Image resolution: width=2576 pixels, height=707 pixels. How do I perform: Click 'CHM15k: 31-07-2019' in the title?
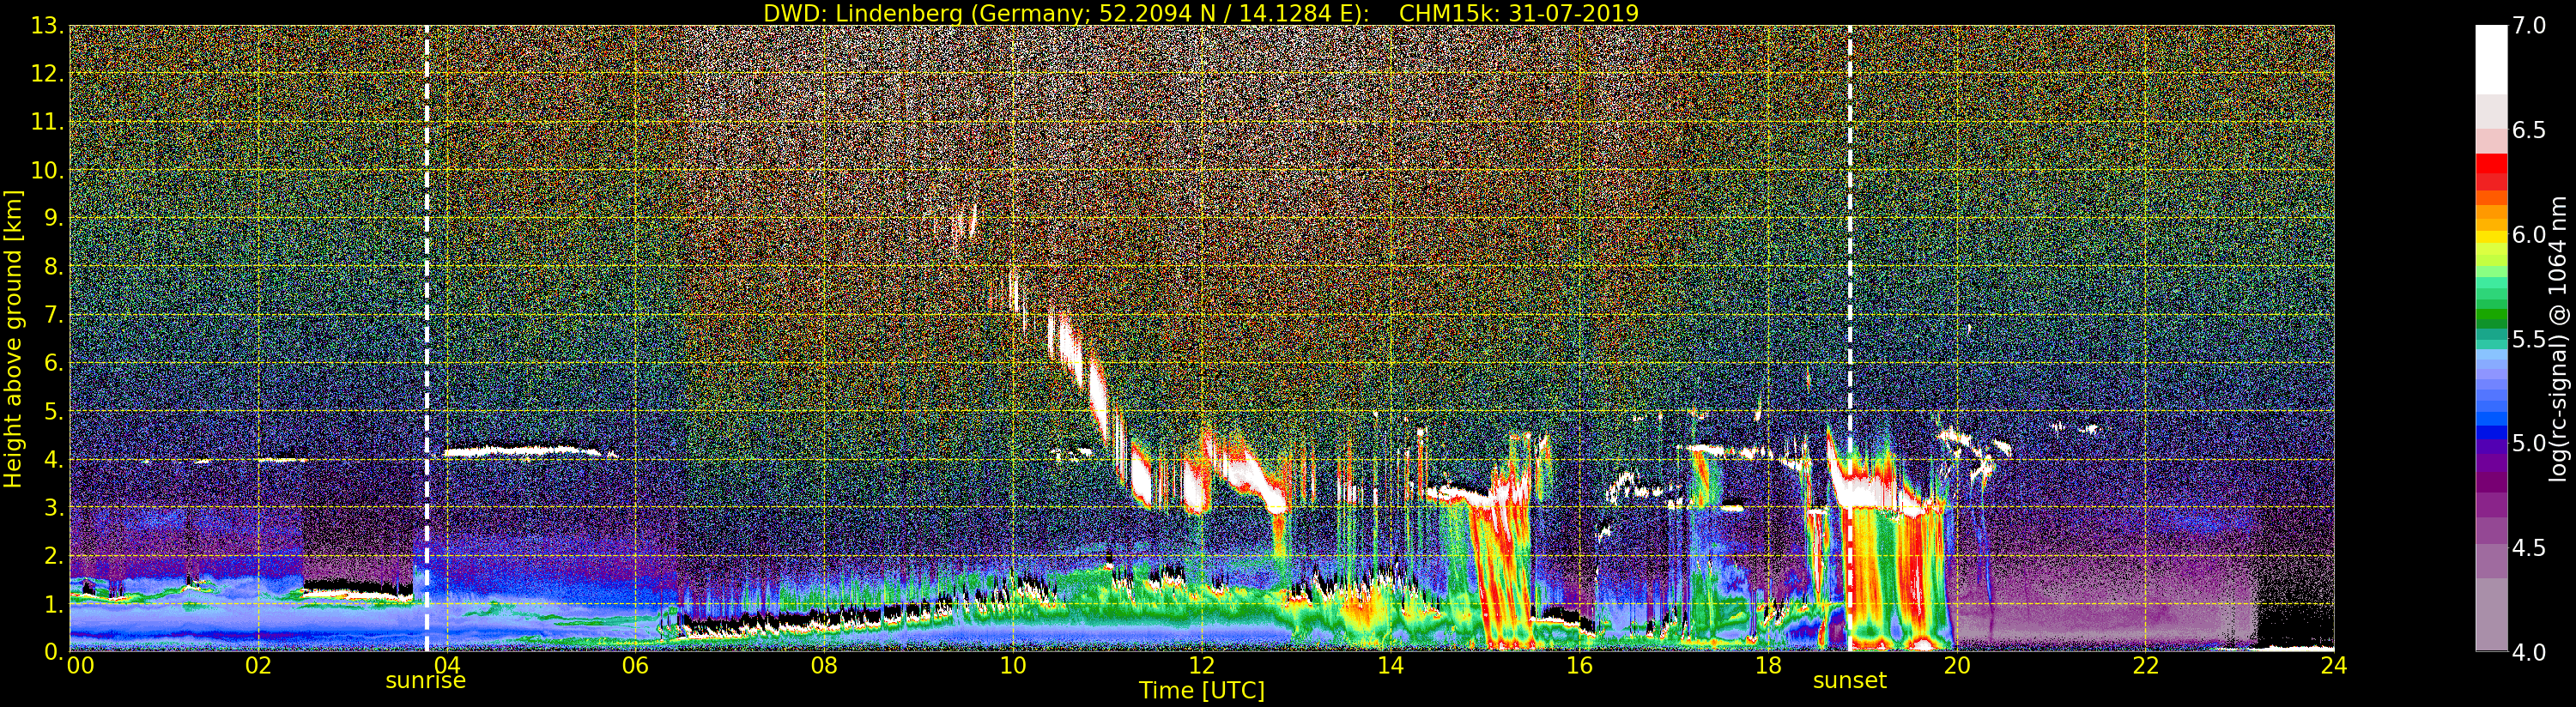pyautogui.click(x=1519, y=13)
